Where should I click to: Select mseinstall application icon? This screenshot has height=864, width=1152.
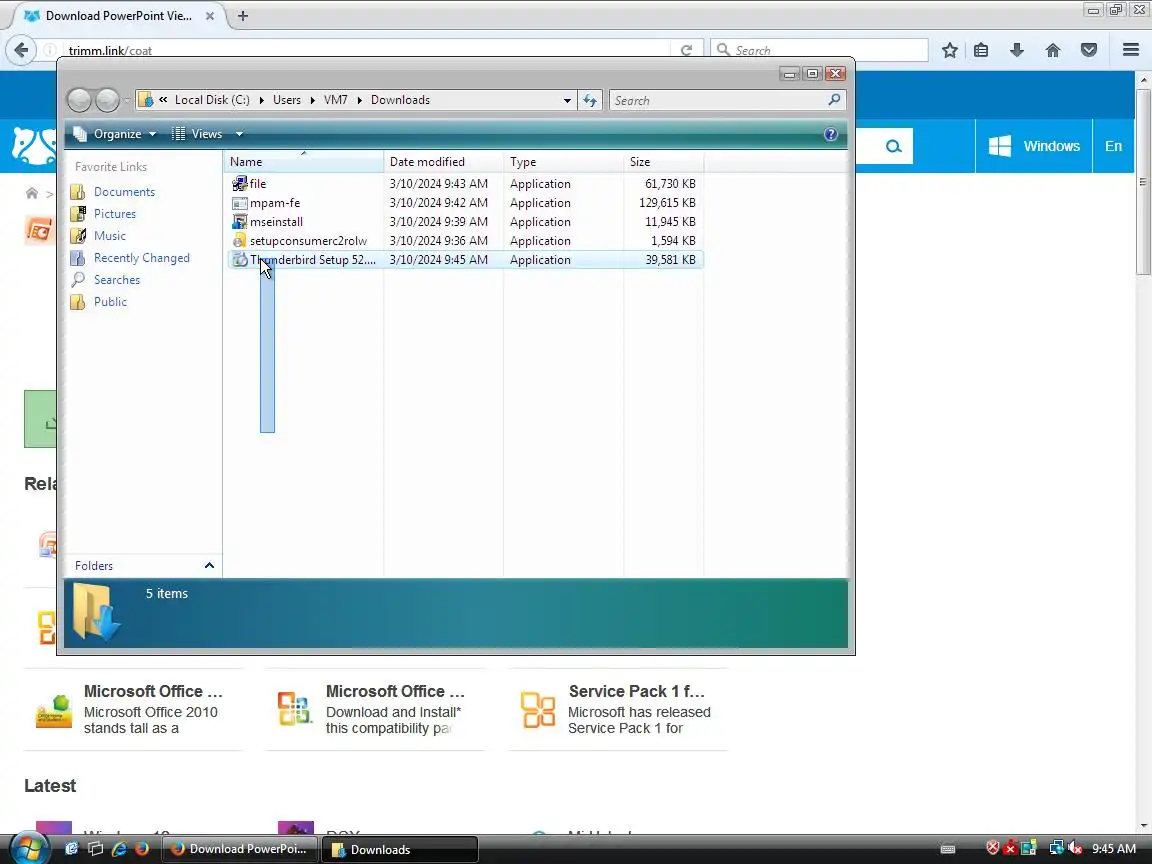coord(240,222)
